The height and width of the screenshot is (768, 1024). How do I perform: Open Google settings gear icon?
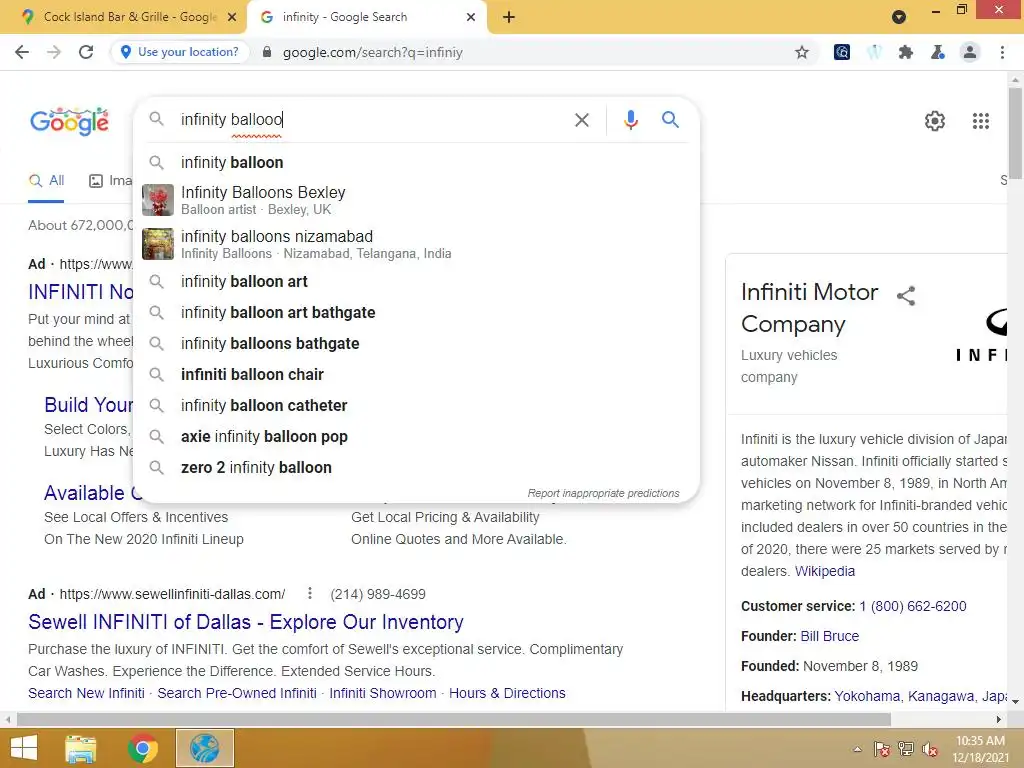(x=935, y=121)
